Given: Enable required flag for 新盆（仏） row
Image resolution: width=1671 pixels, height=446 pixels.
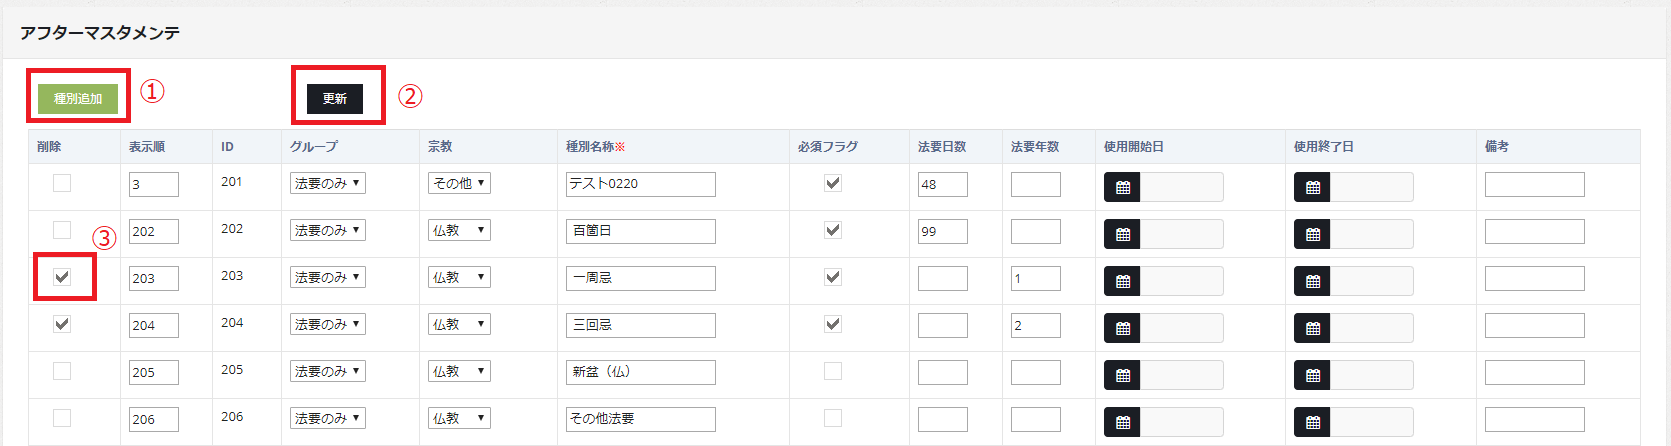Looking at the screenshot, I should tap(832, 371).
